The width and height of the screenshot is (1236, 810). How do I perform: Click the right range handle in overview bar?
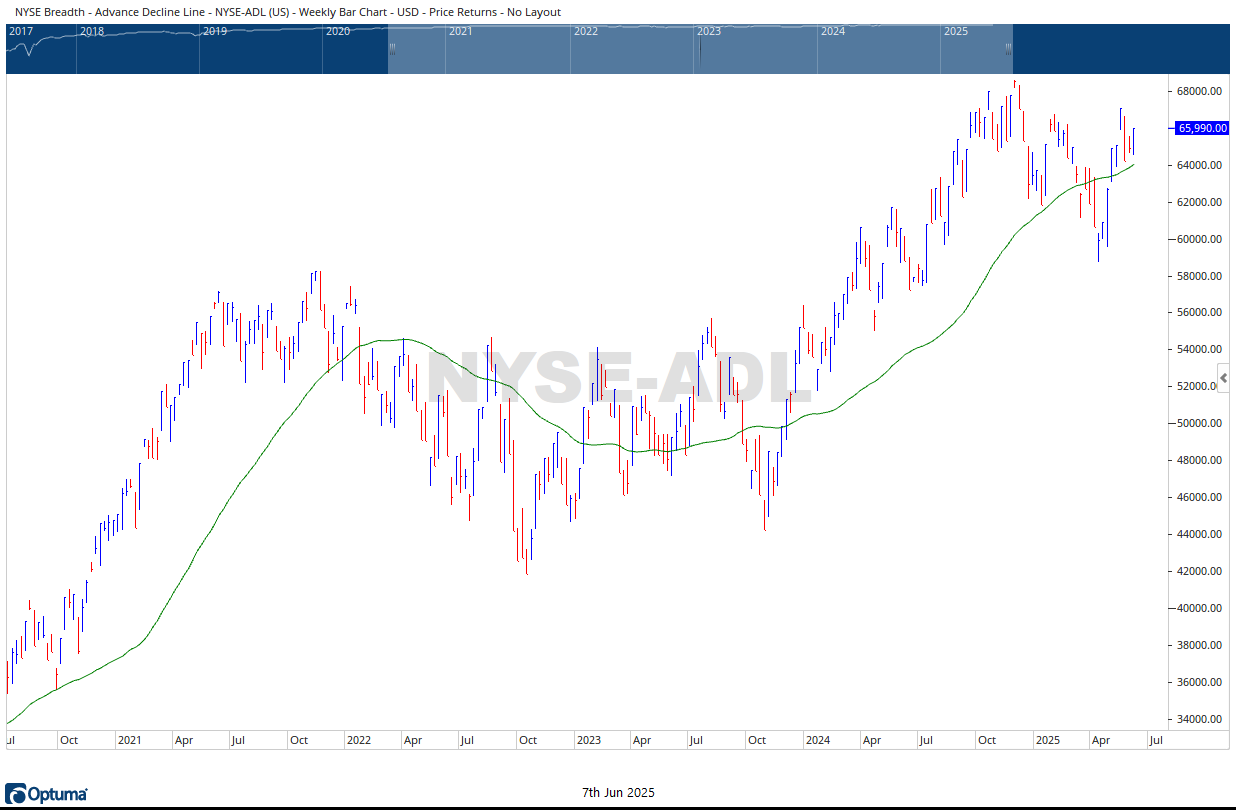click(1009, 47)
